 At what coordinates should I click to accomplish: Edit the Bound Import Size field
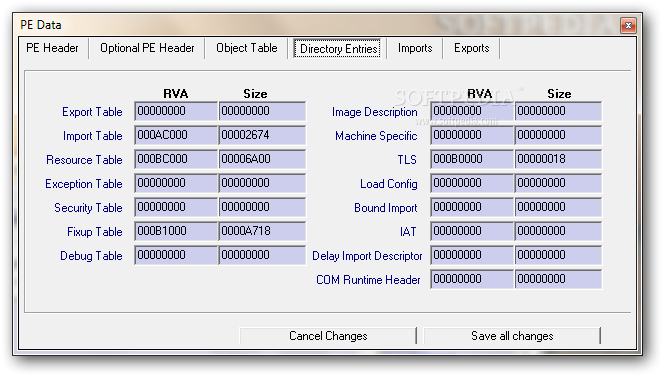coord(558,208)
